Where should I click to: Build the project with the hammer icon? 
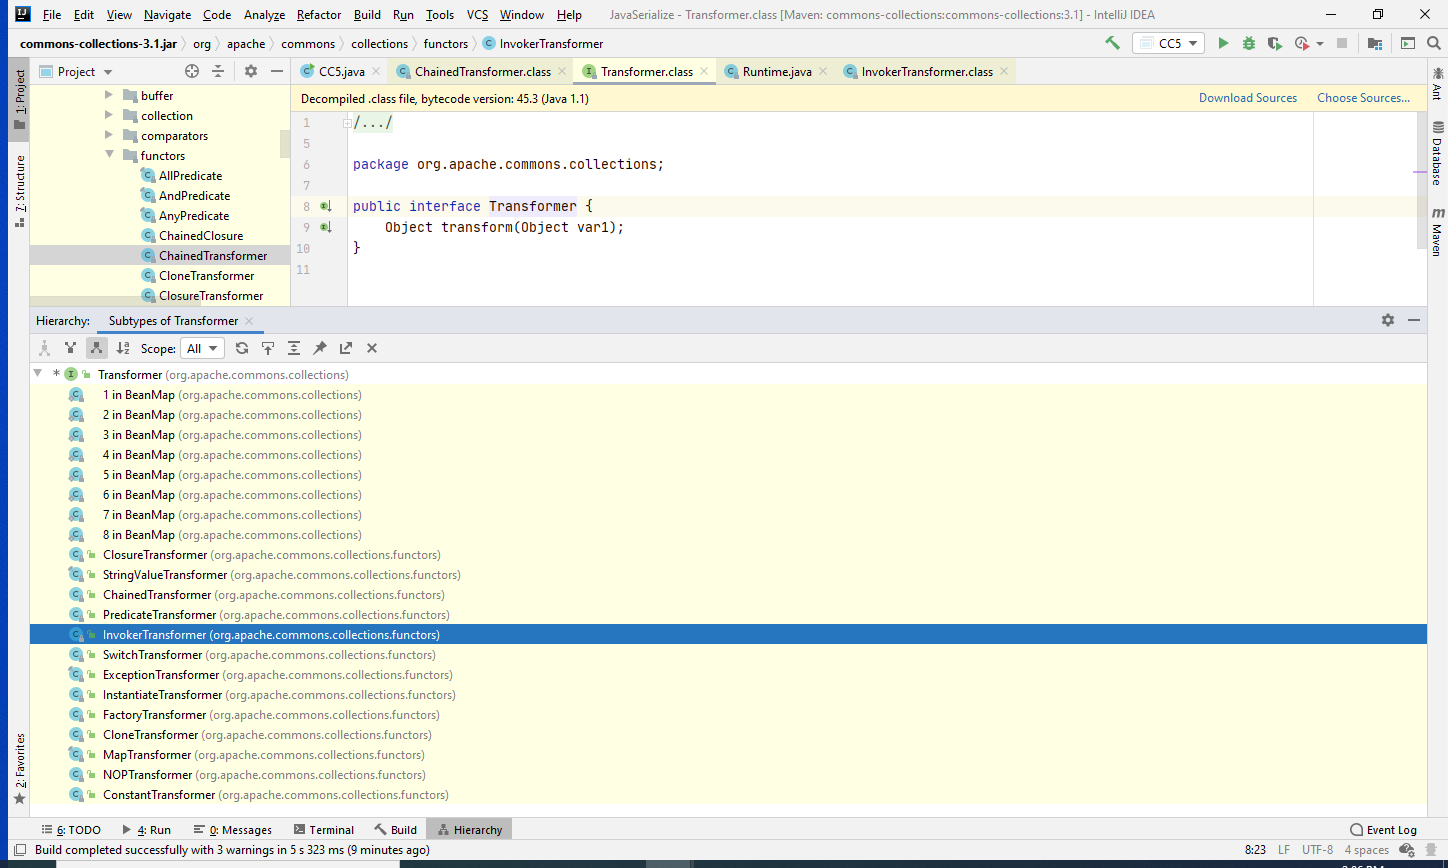(1112, 44)
